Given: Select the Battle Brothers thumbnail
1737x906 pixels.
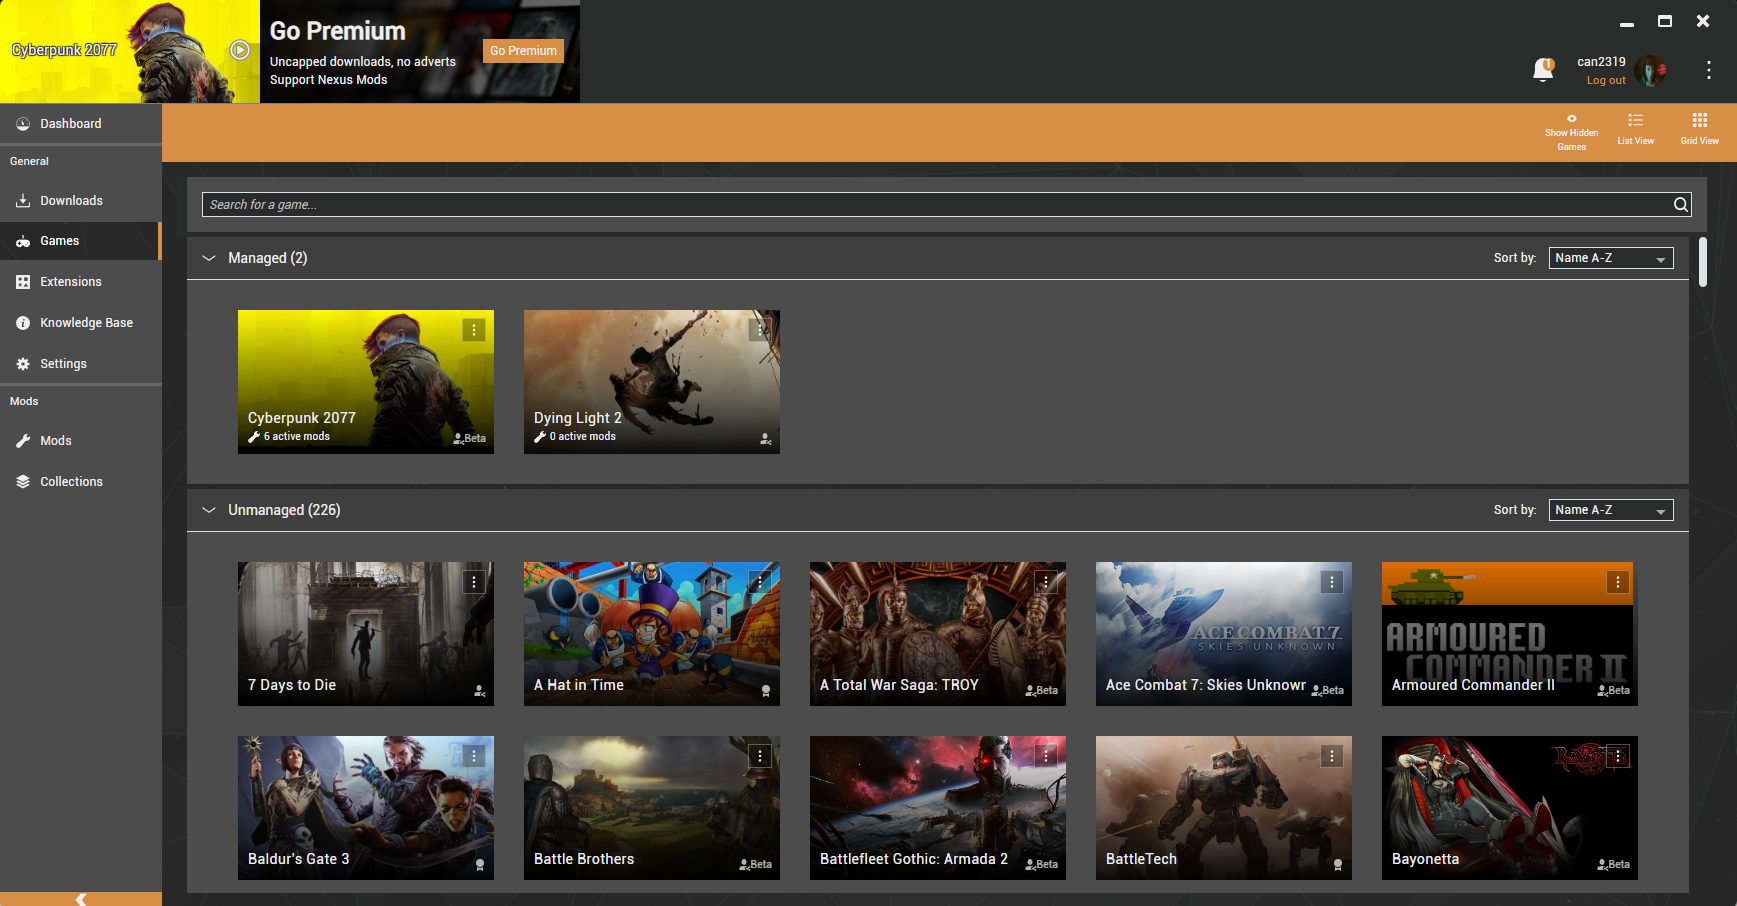Looking at the screenshot, I should click(652, 808).
